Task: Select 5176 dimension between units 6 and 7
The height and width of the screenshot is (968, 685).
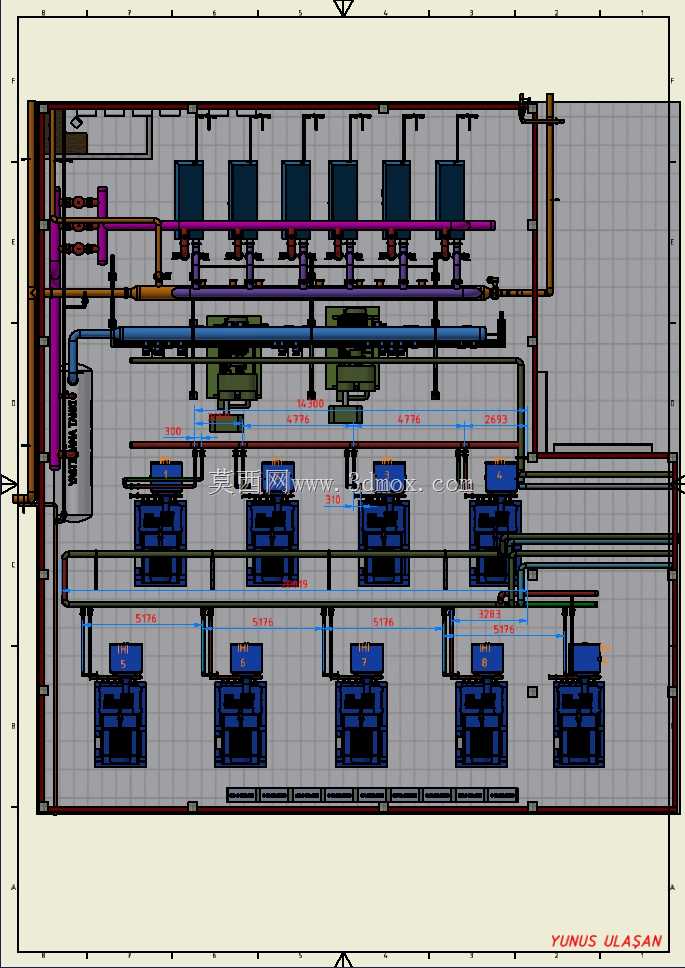Action: click(x=262, y=622)
